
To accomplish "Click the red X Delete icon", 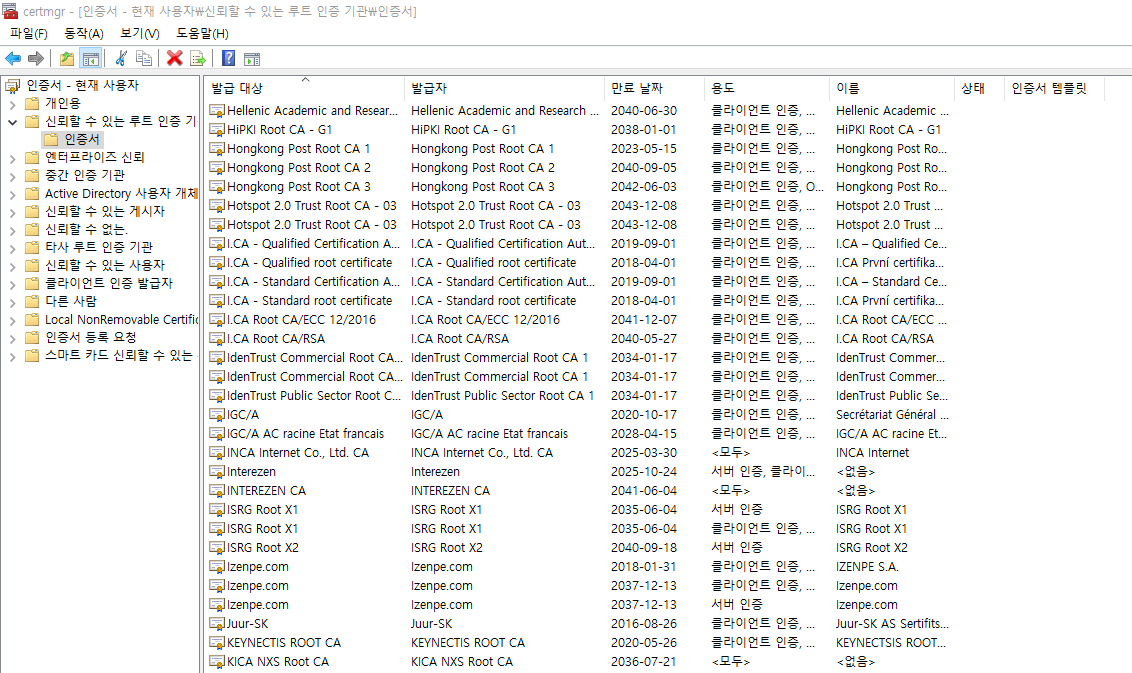I will pos(174,58).
